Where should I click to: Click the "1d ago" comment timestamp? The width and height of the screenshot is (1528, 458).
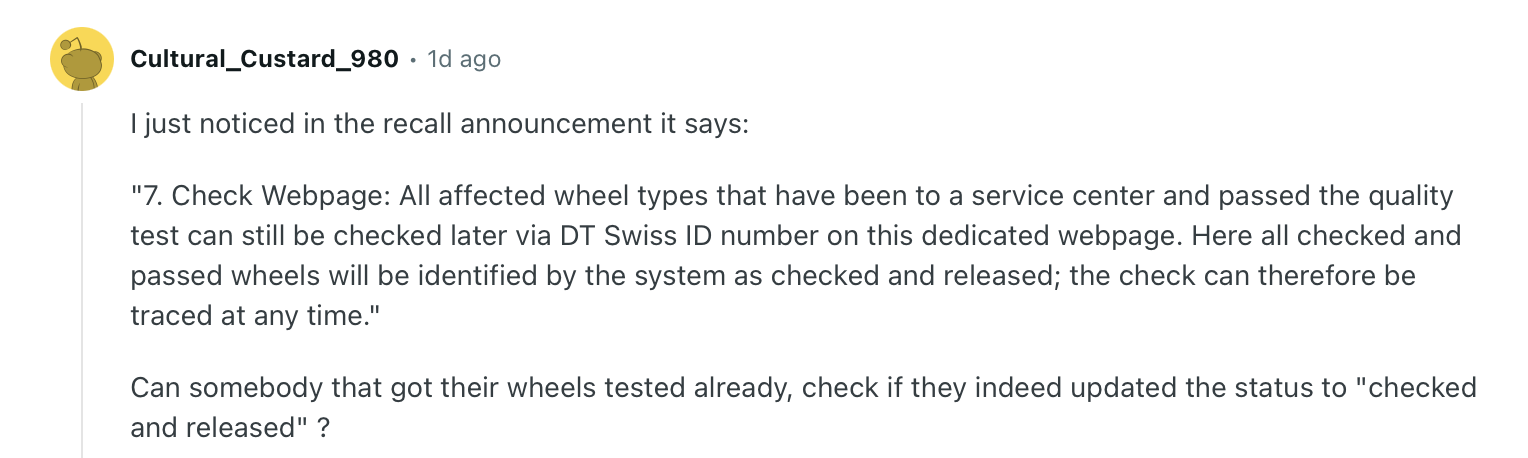point(464,59)
